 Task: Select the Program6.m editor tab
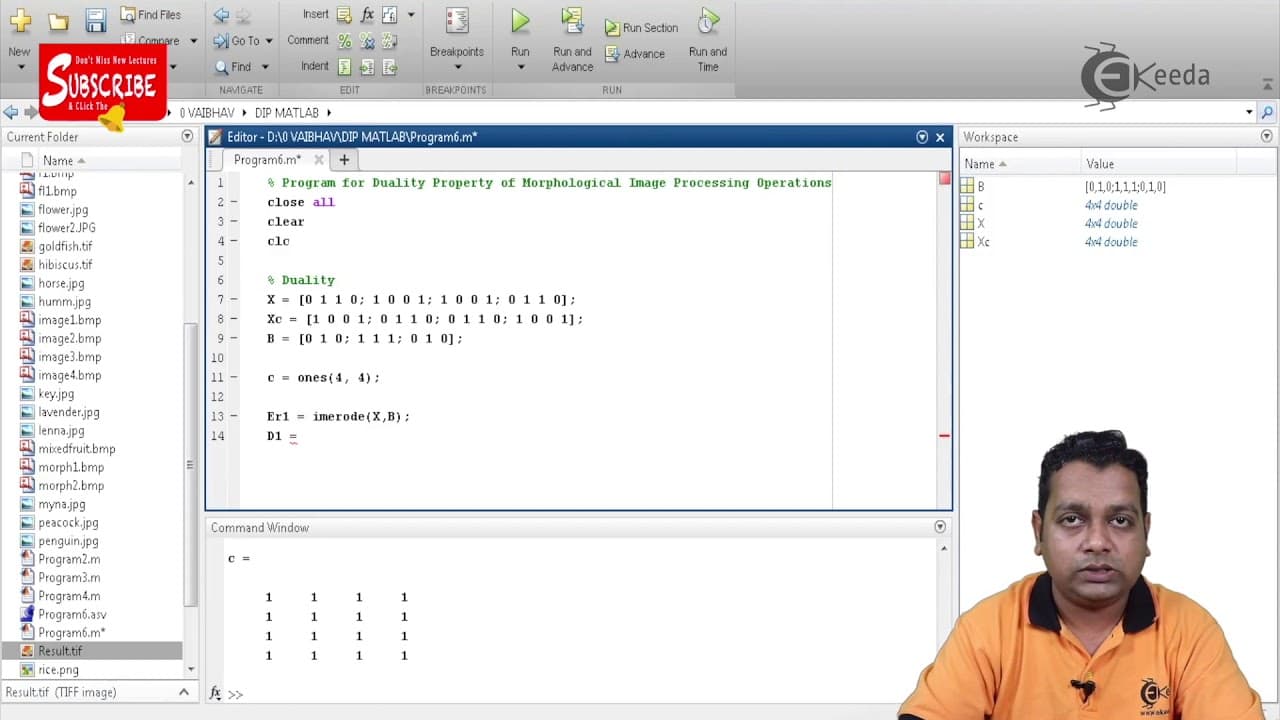pyautogui.click(x=266, y=160)
